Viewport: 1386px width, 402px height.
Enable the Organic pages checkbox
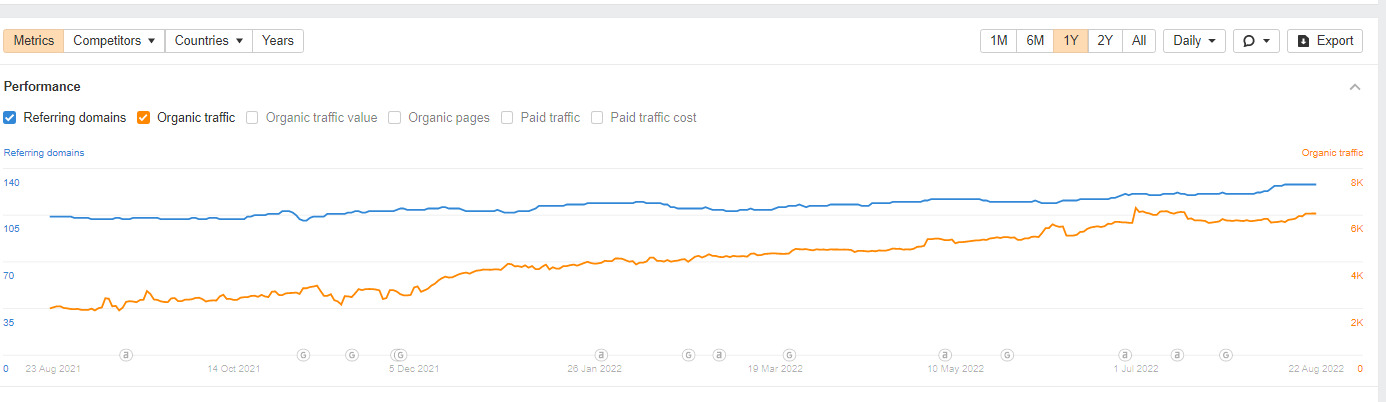pos(395,117)
